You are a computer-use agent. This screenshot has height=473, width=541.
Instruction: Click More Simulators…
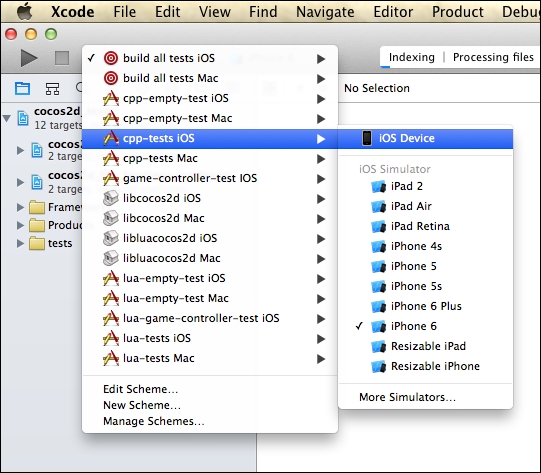(x=407, y=397)
